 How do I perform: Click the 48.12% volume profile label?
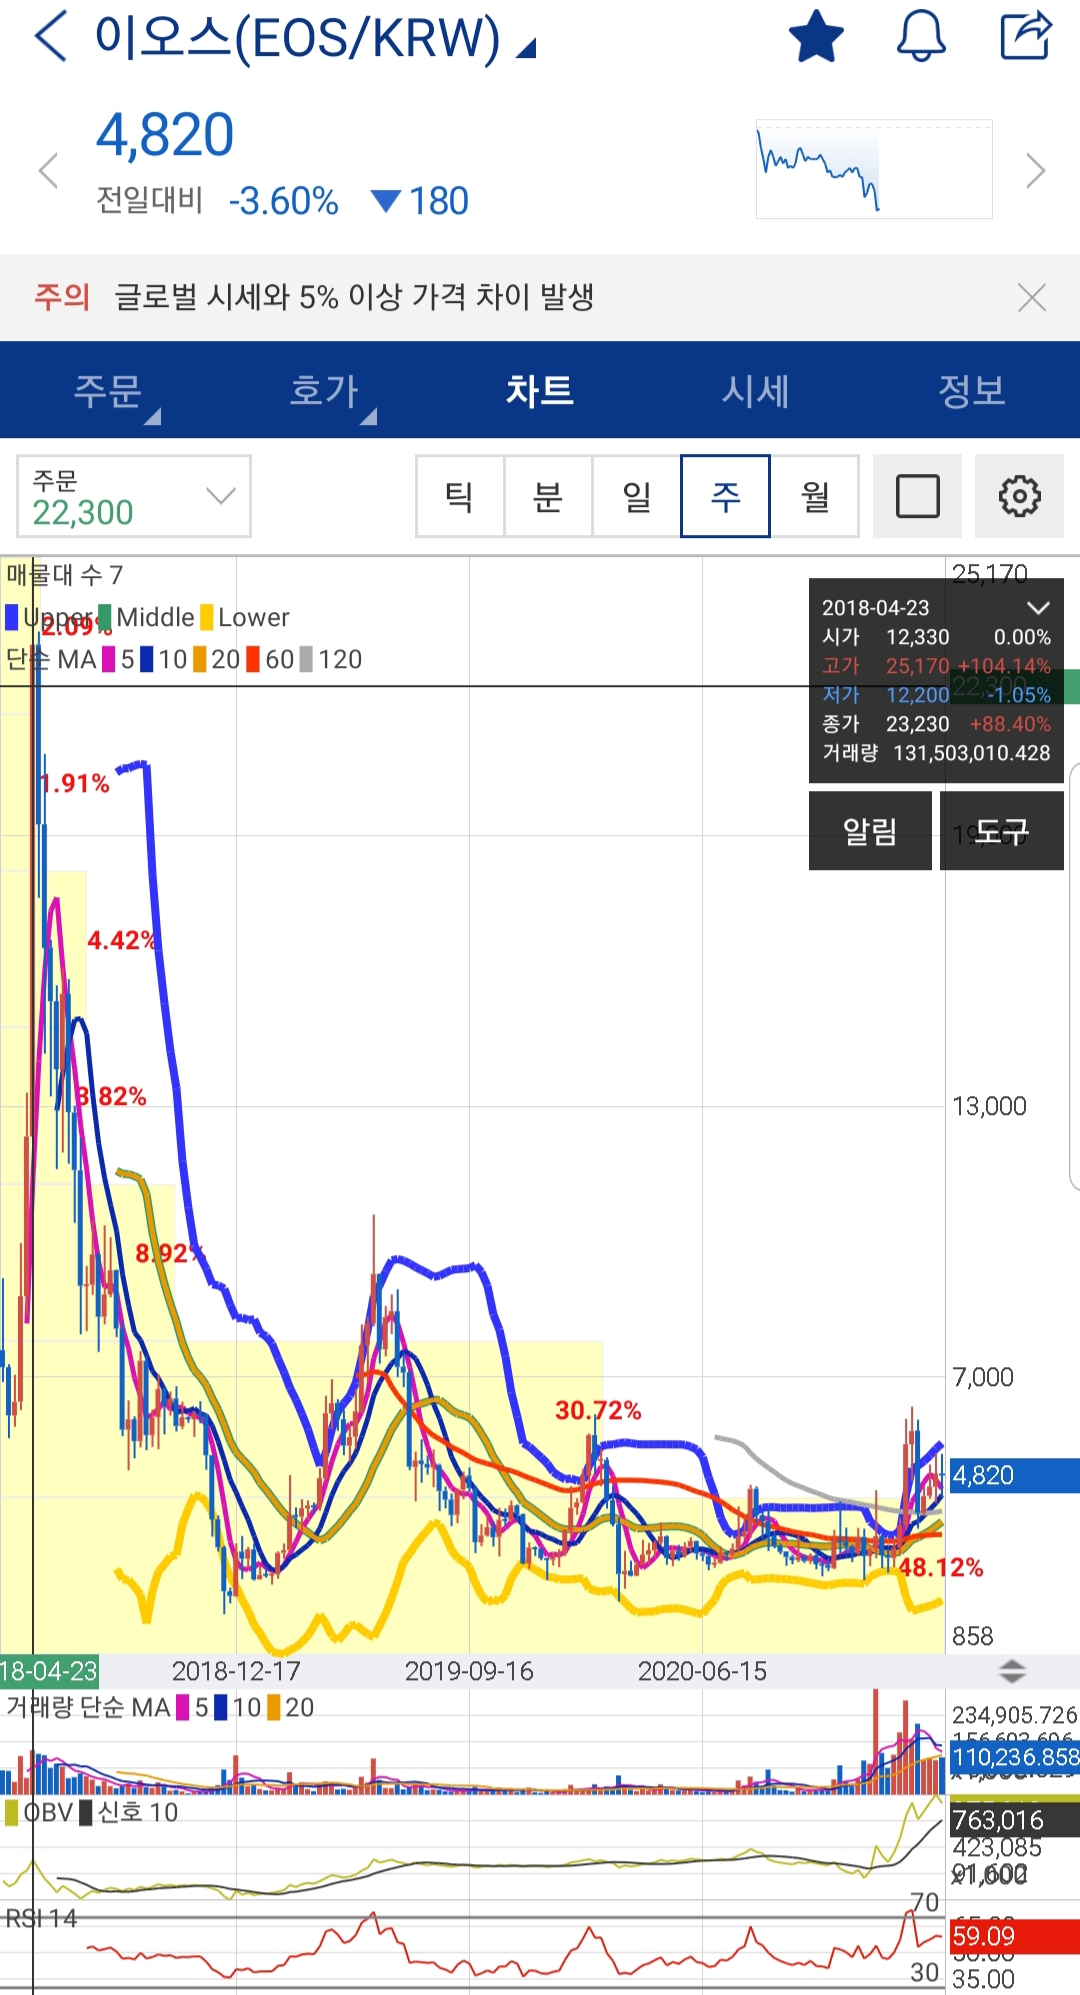[x=941, y=1567]
